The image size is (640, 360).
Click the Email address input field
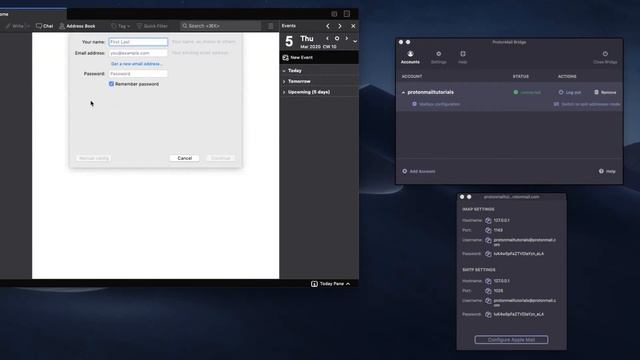pos(138,53)
